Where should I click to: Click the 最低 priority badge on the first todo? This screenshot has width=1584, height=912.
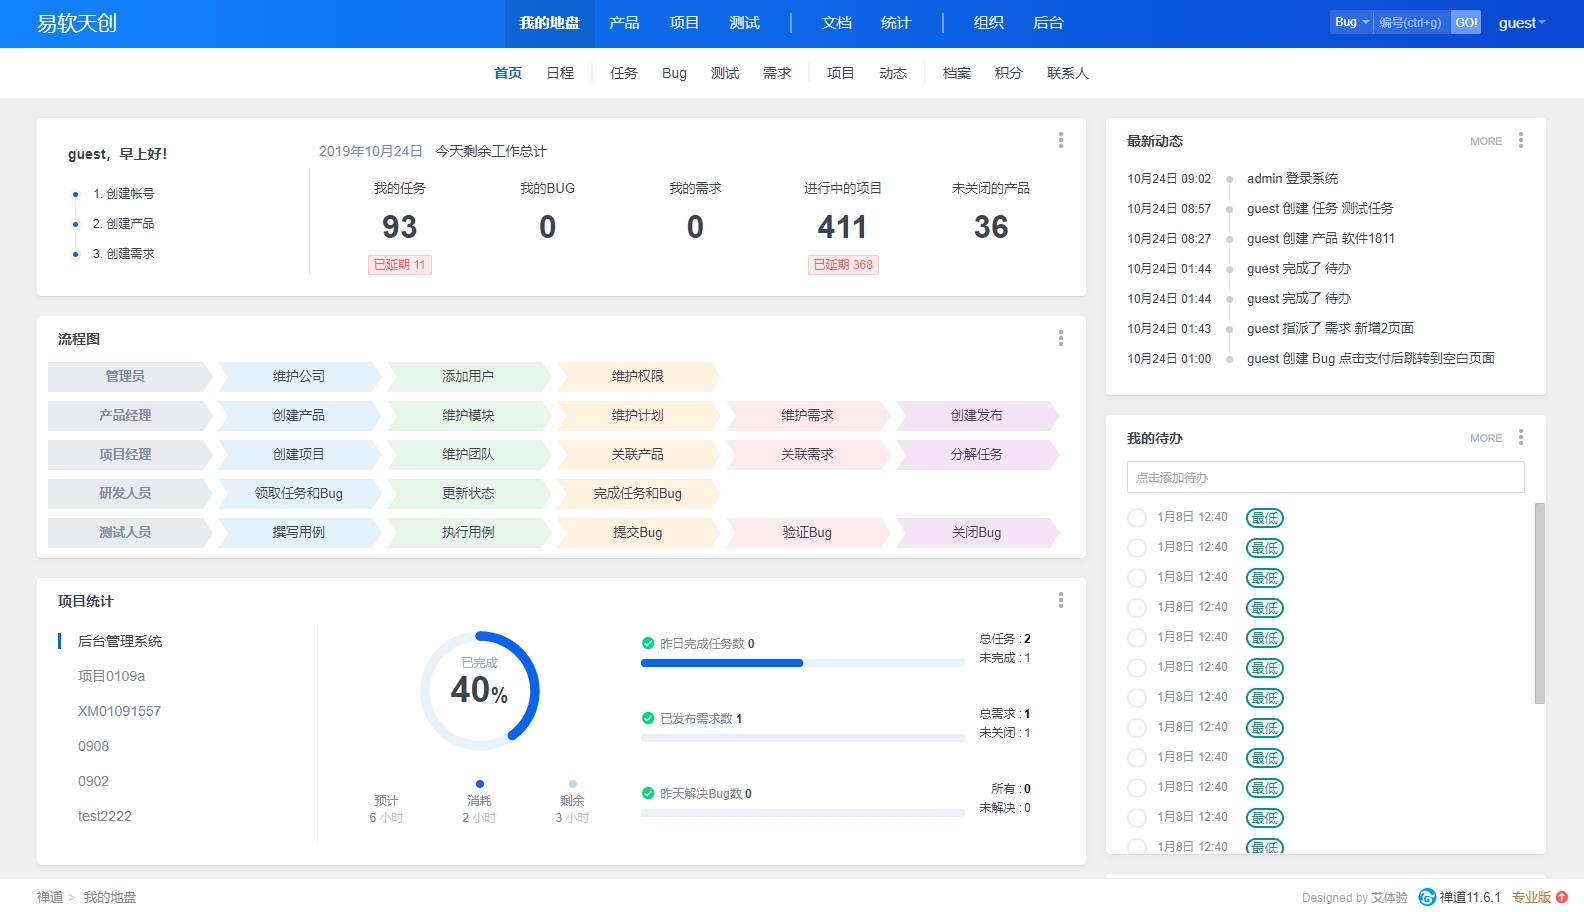(x=1264, y=518)
